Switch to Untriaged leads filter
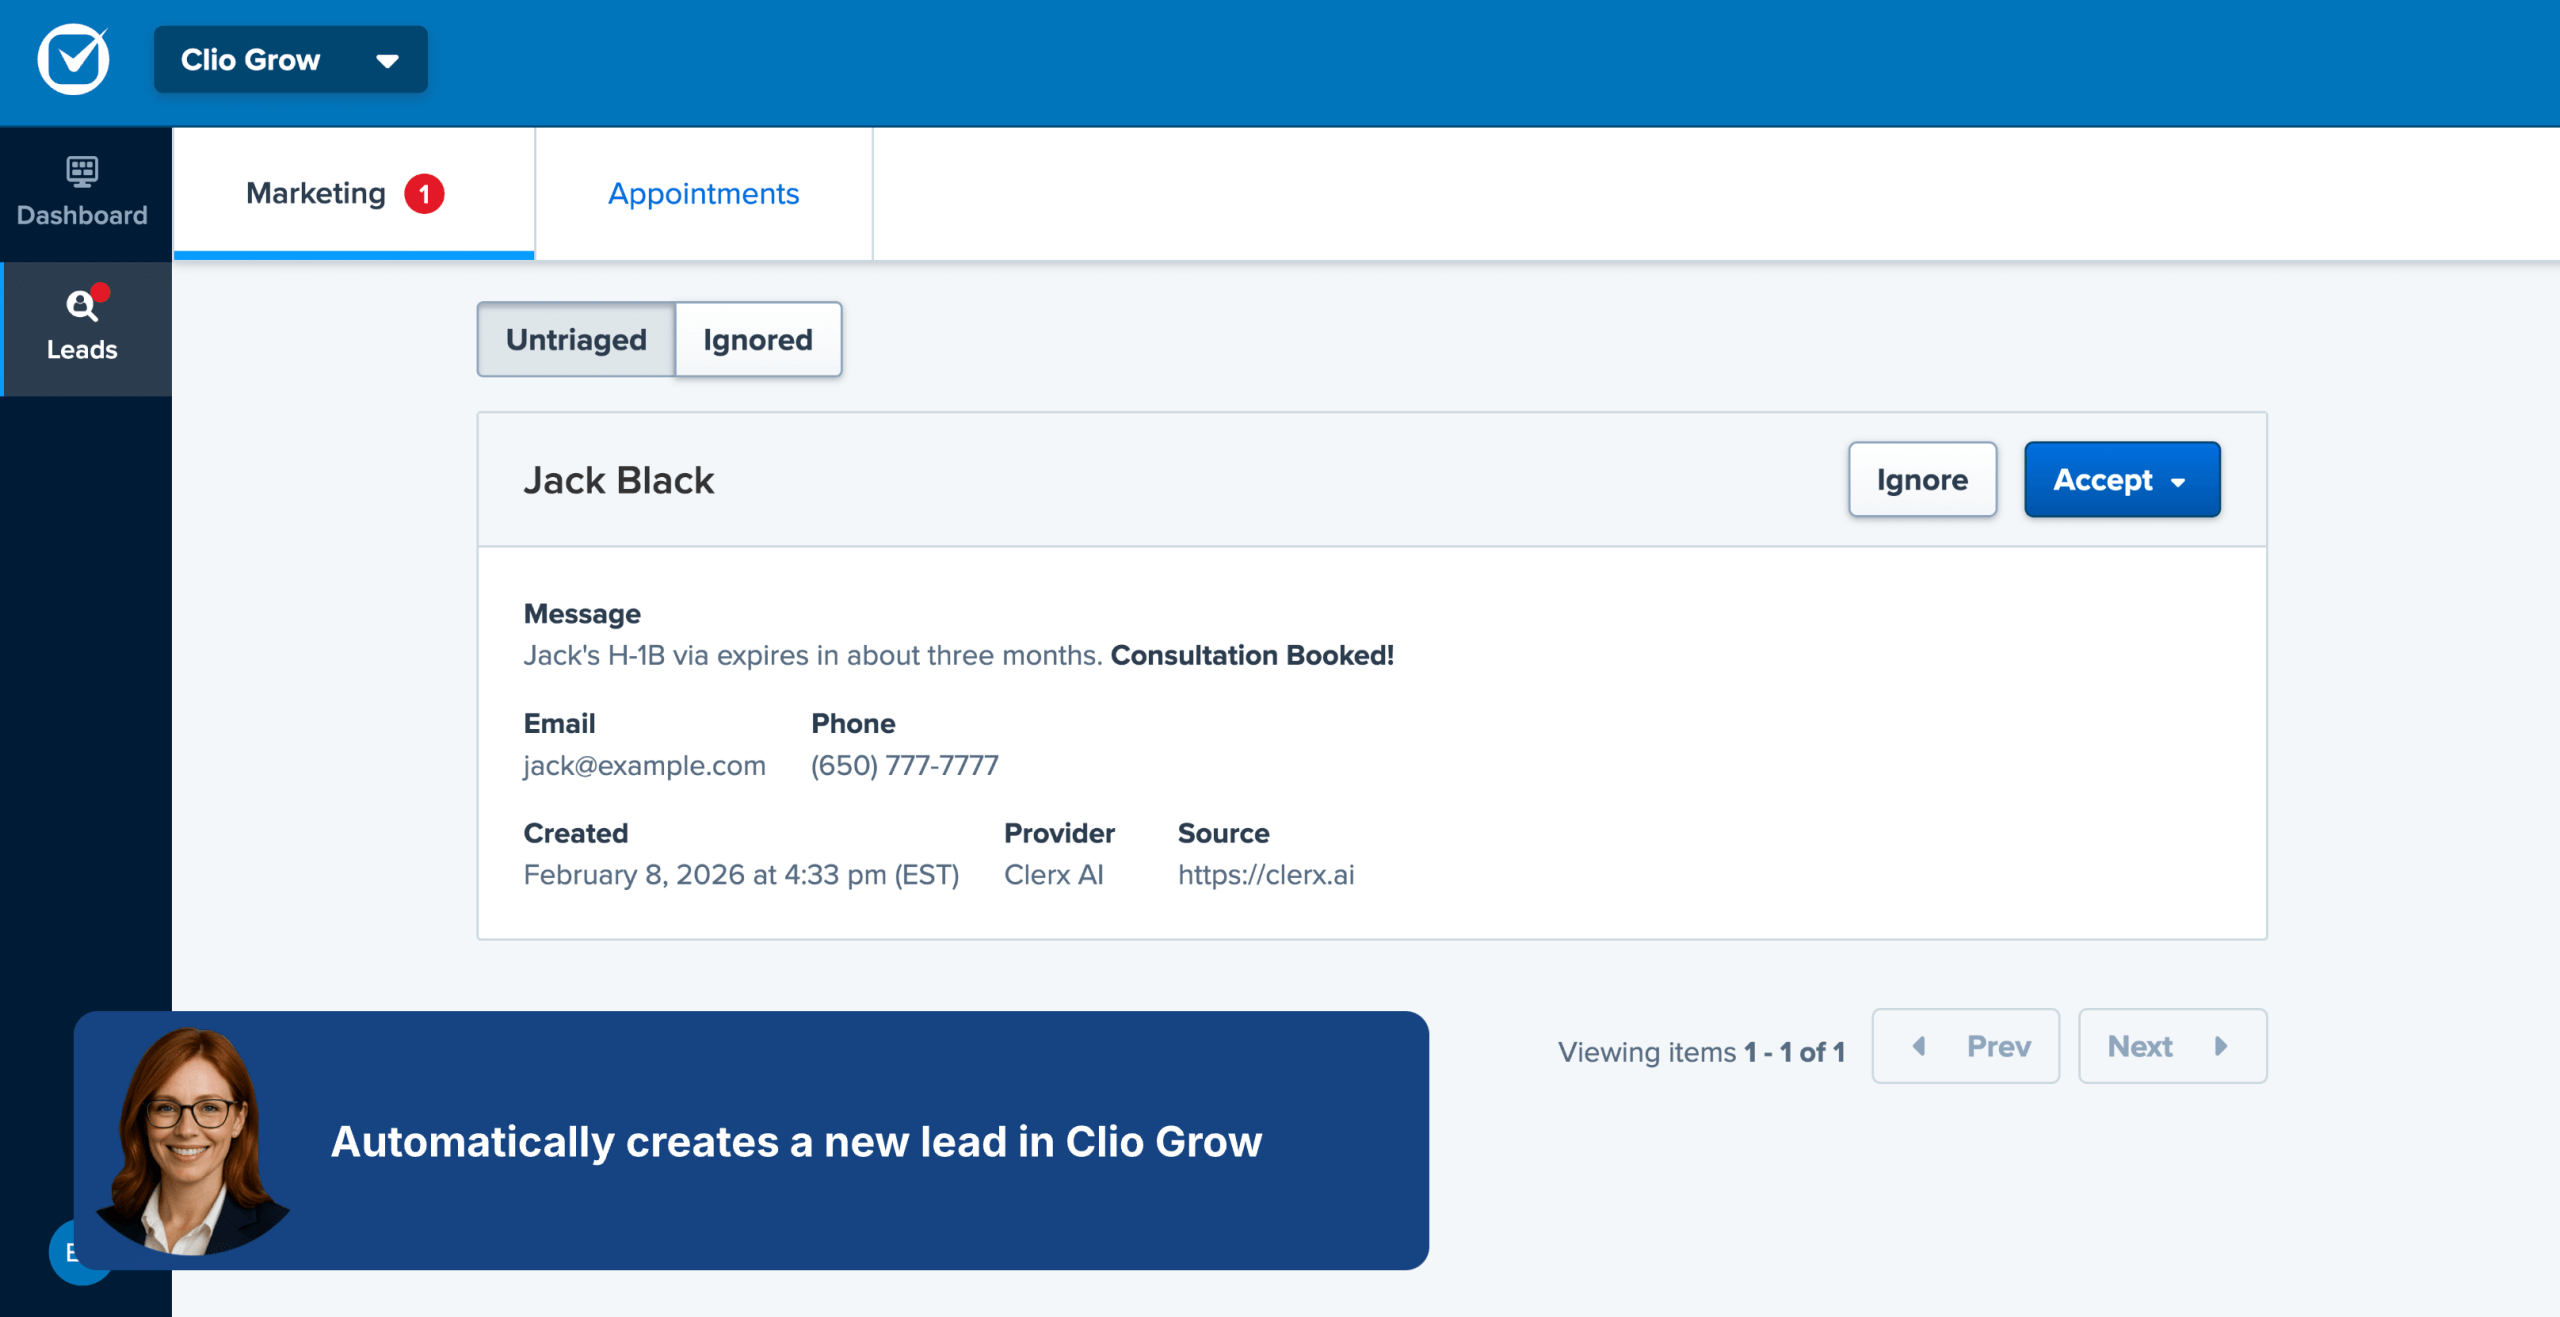This screenshot has height=1317, width=2560. 576,340
